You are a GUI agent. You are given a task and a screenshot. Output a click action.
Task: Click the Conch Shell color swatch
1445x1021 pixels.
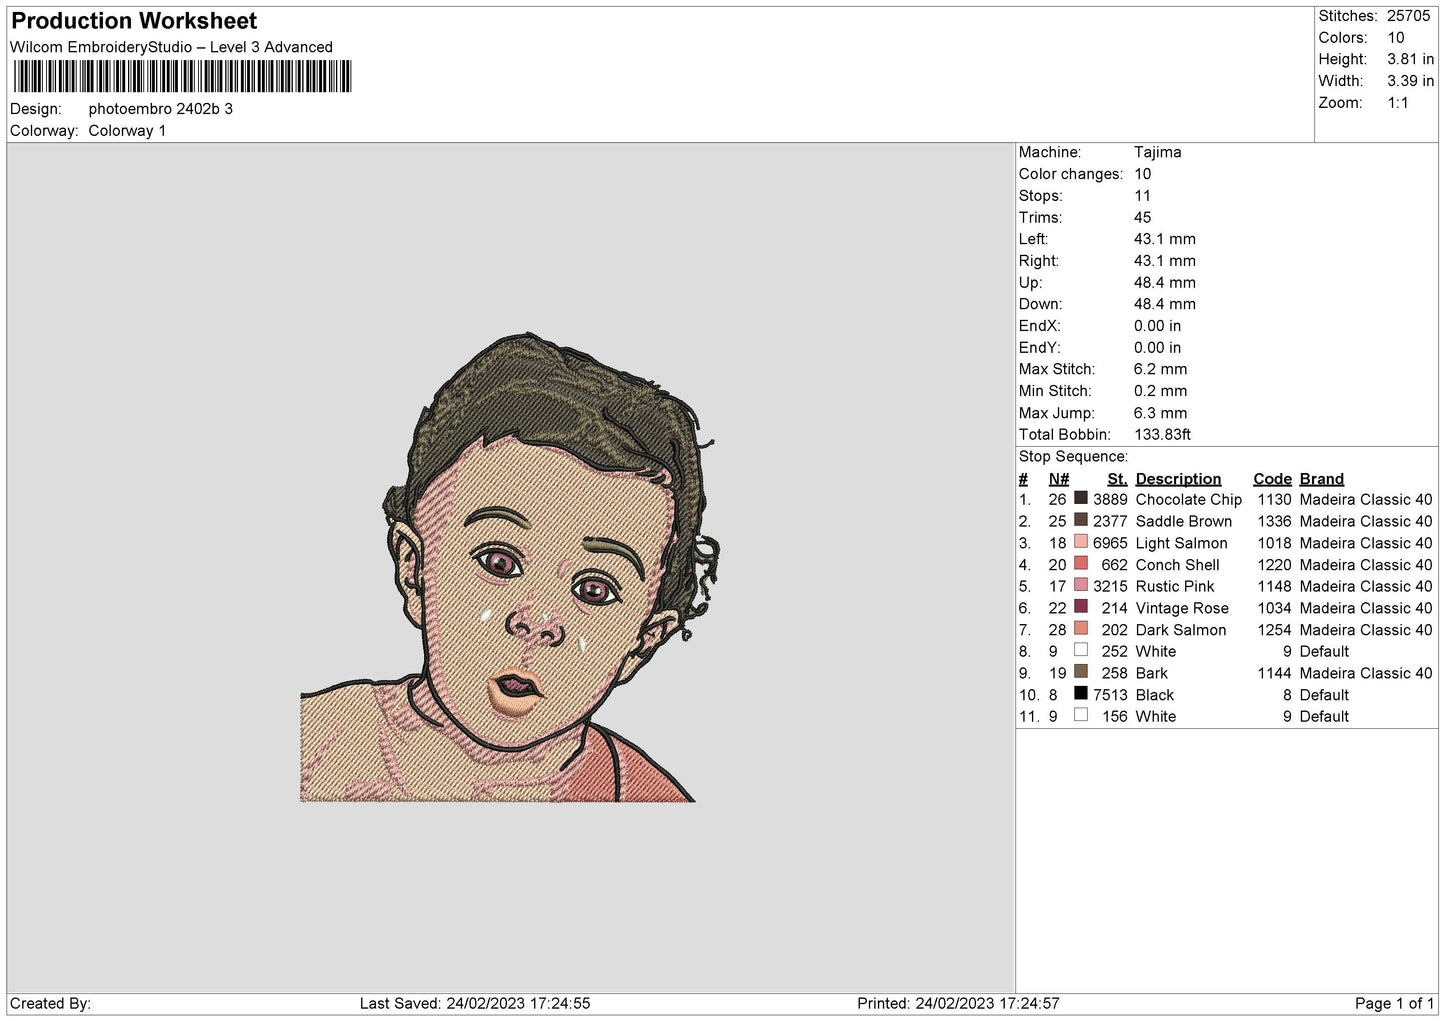click(x=1081, y=563)
